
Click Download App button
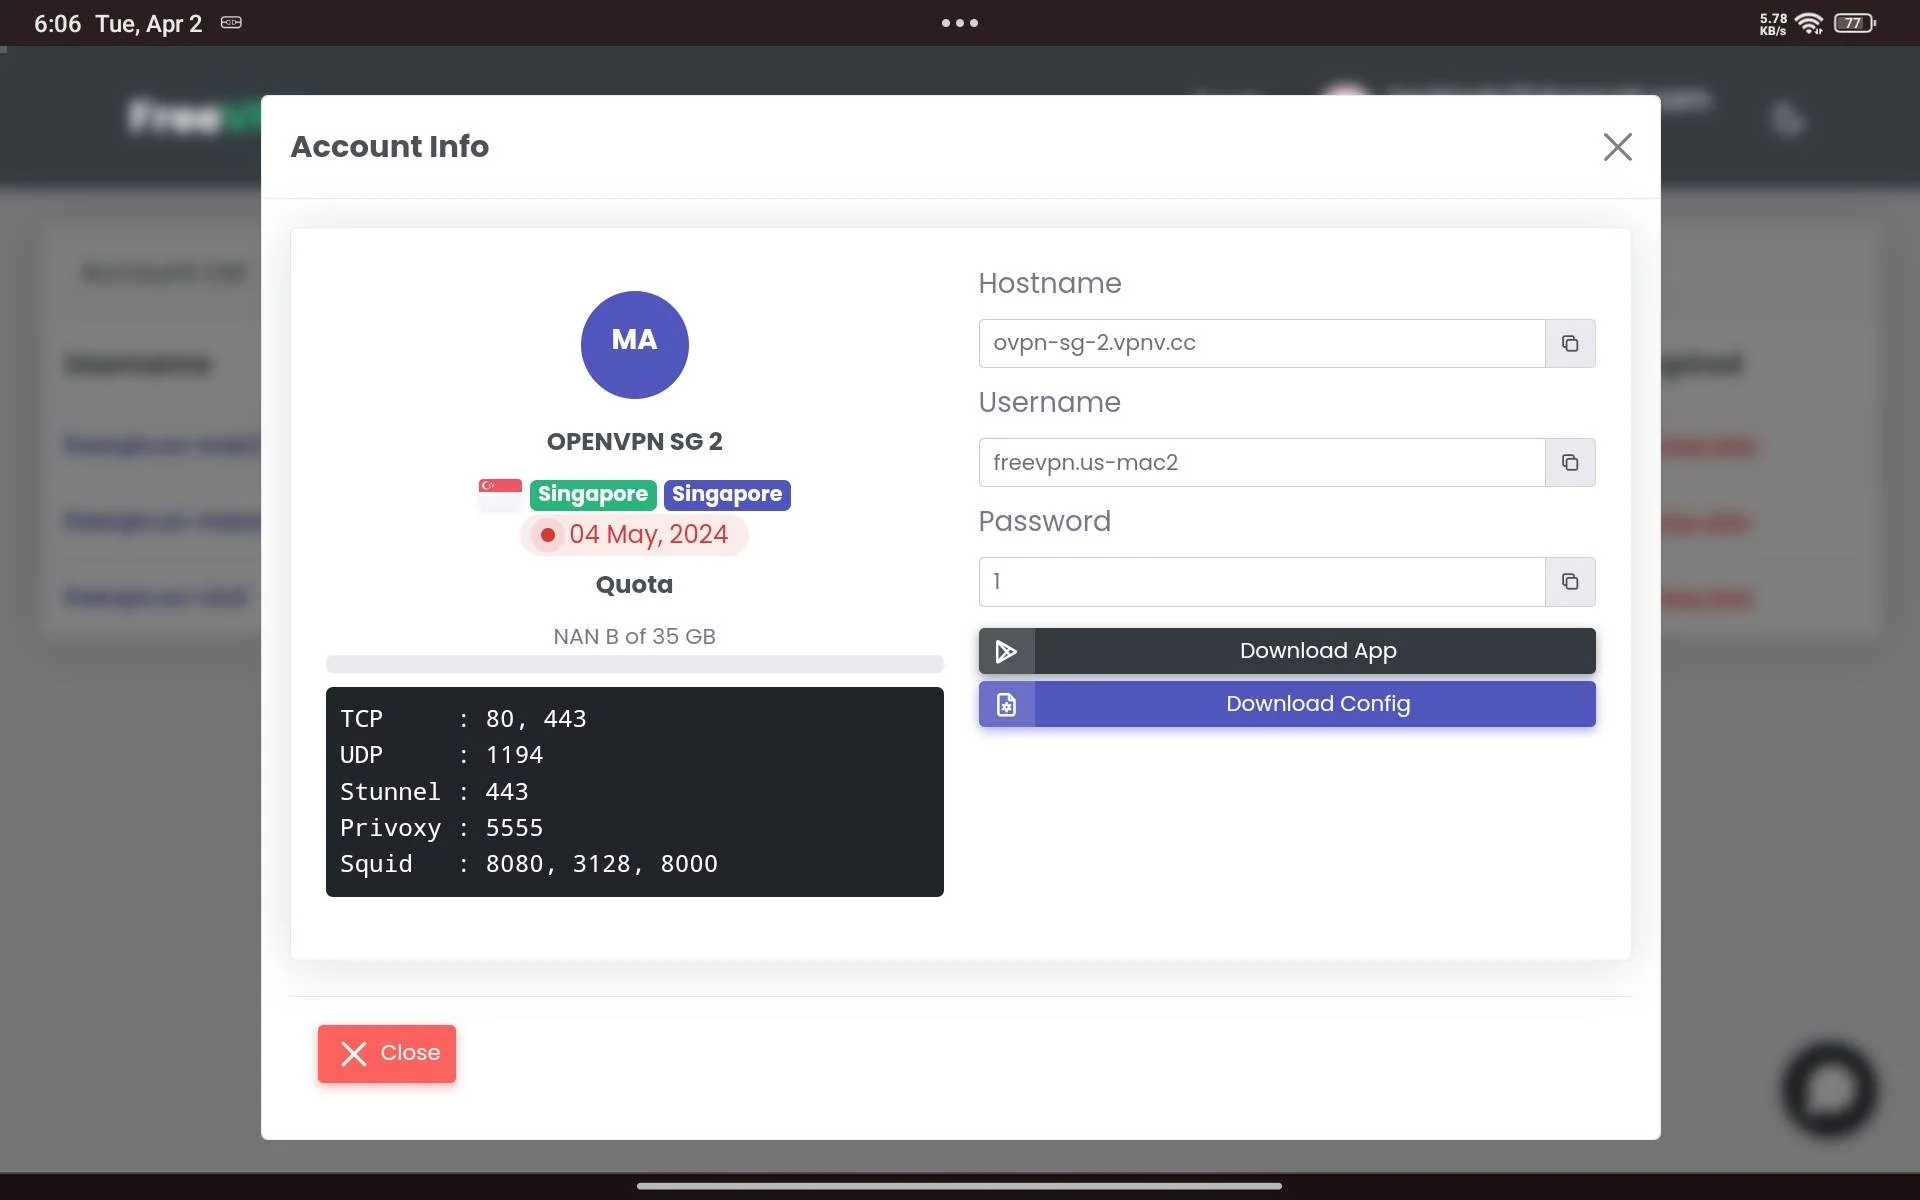tap(1287, 651)
